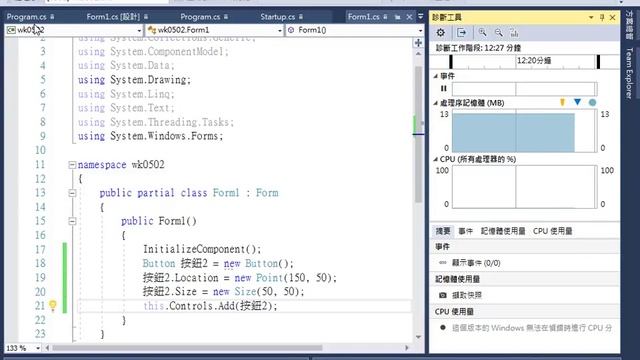The height and width of the screenshot is (360, 640).
Task: Select the 事件 tab in Diagnostic Tools
Action: click(465, 231)
